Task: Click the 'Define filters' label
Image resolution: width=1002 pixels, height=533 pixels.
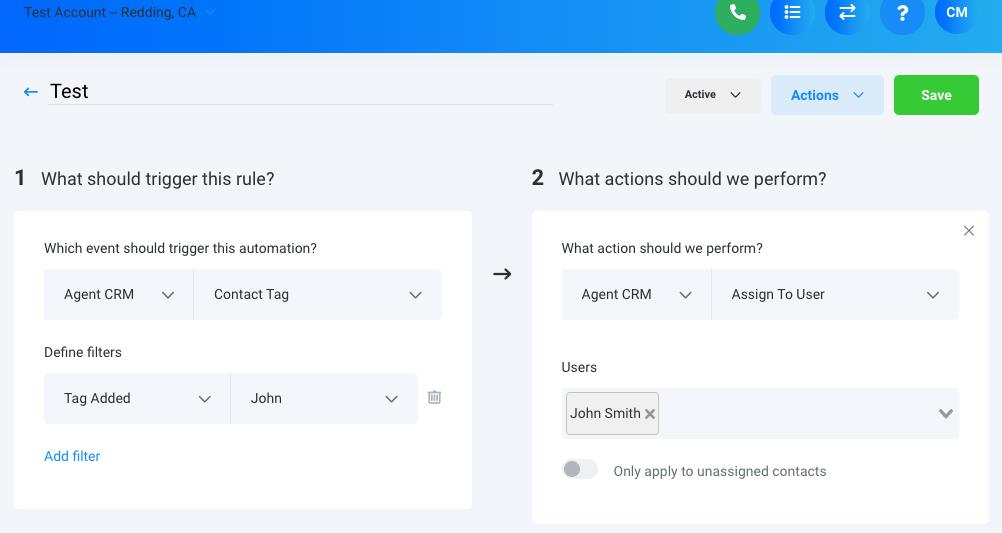Action: point(82,352)
